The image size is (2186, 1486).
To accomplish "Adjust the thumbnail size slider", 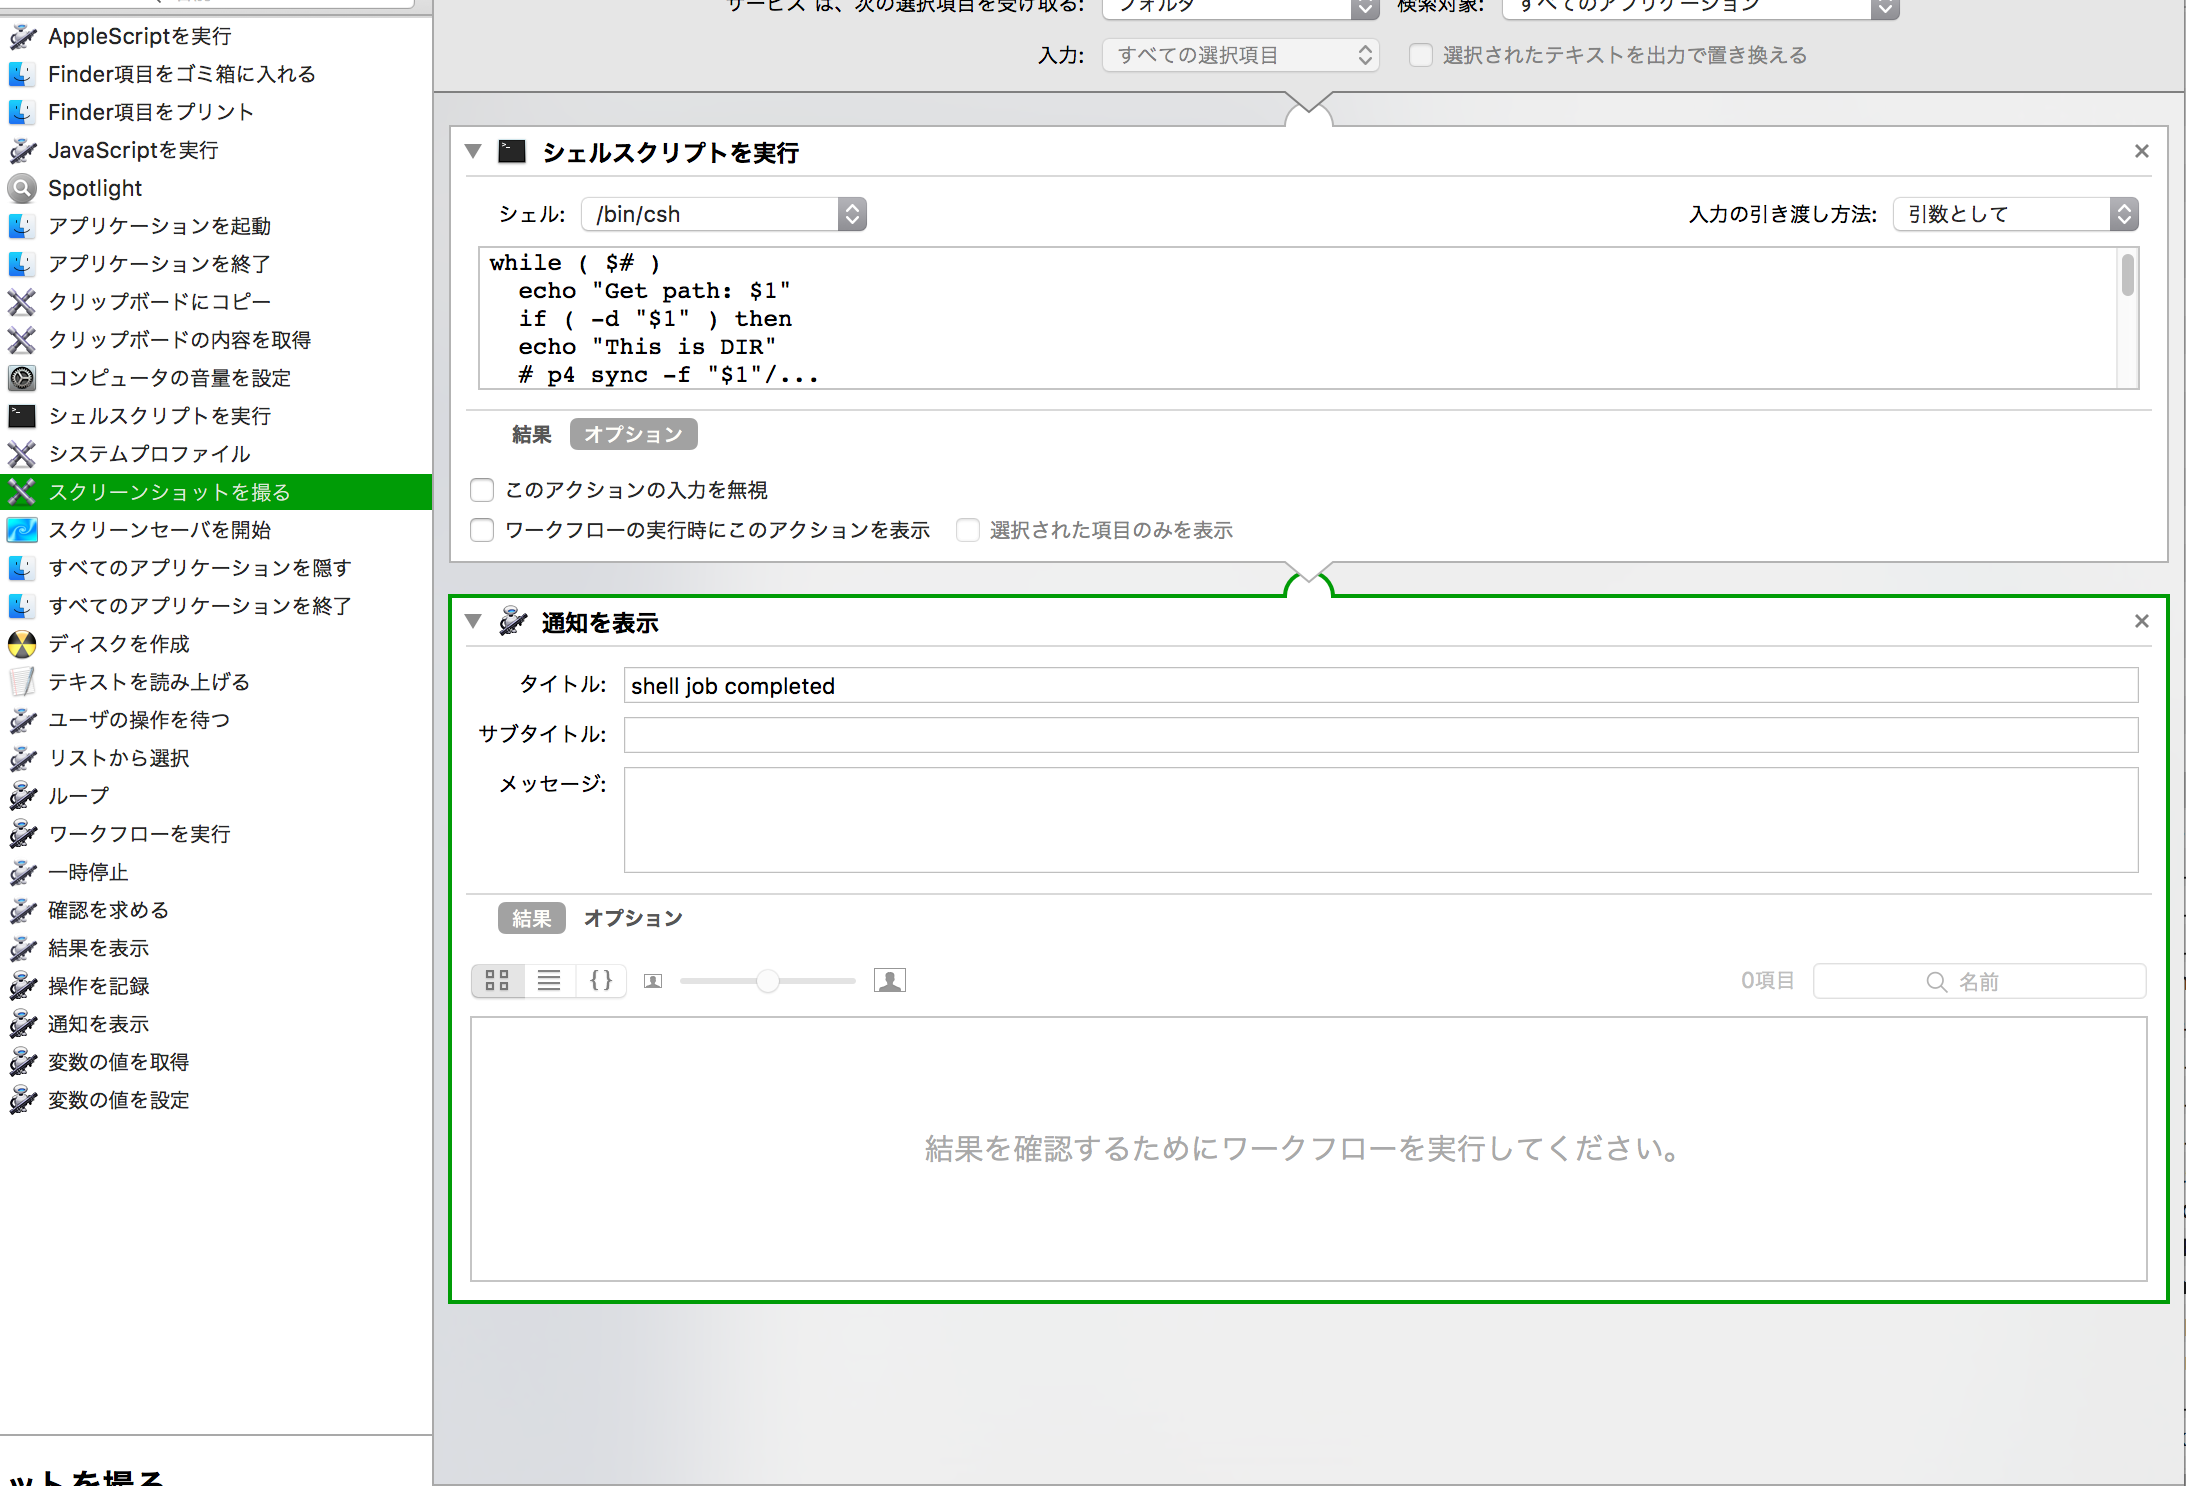I will (767, 981).
